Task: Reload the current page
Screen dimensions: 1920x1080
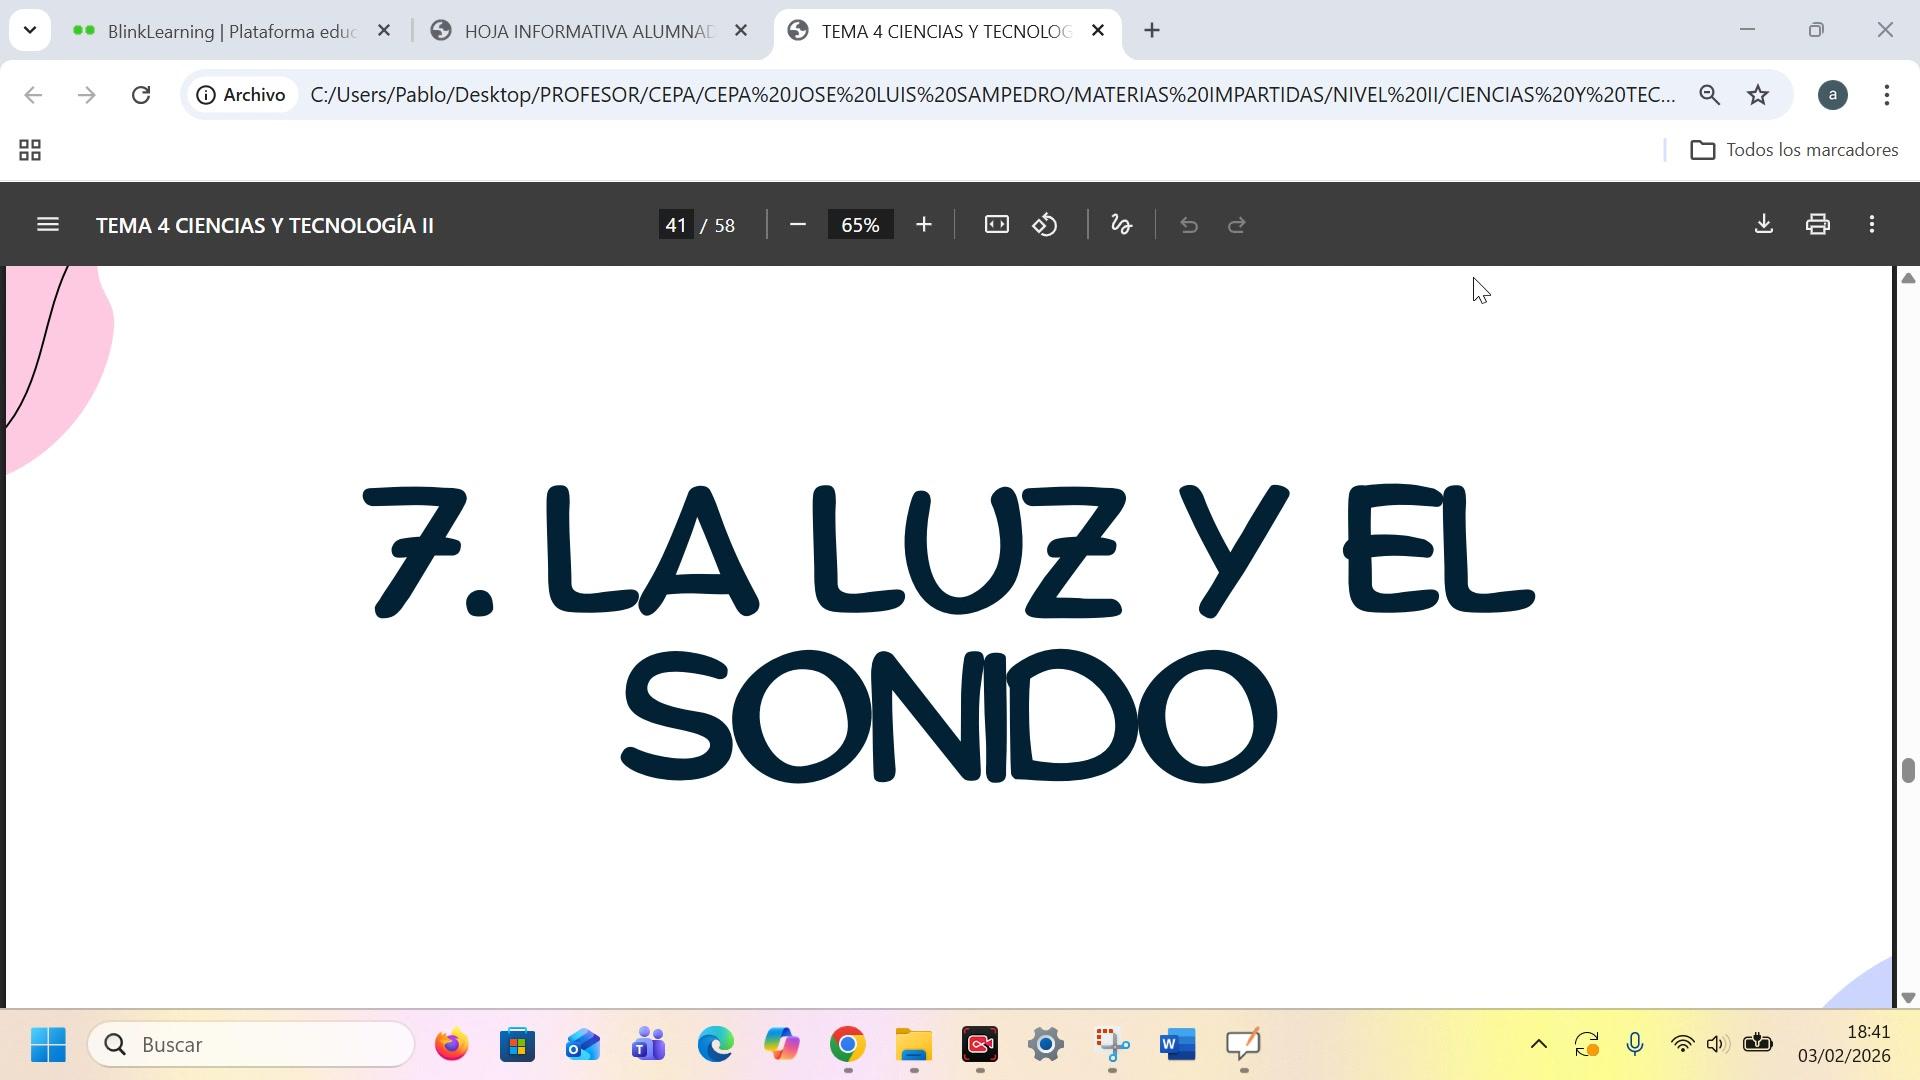Action: point(141,95)
